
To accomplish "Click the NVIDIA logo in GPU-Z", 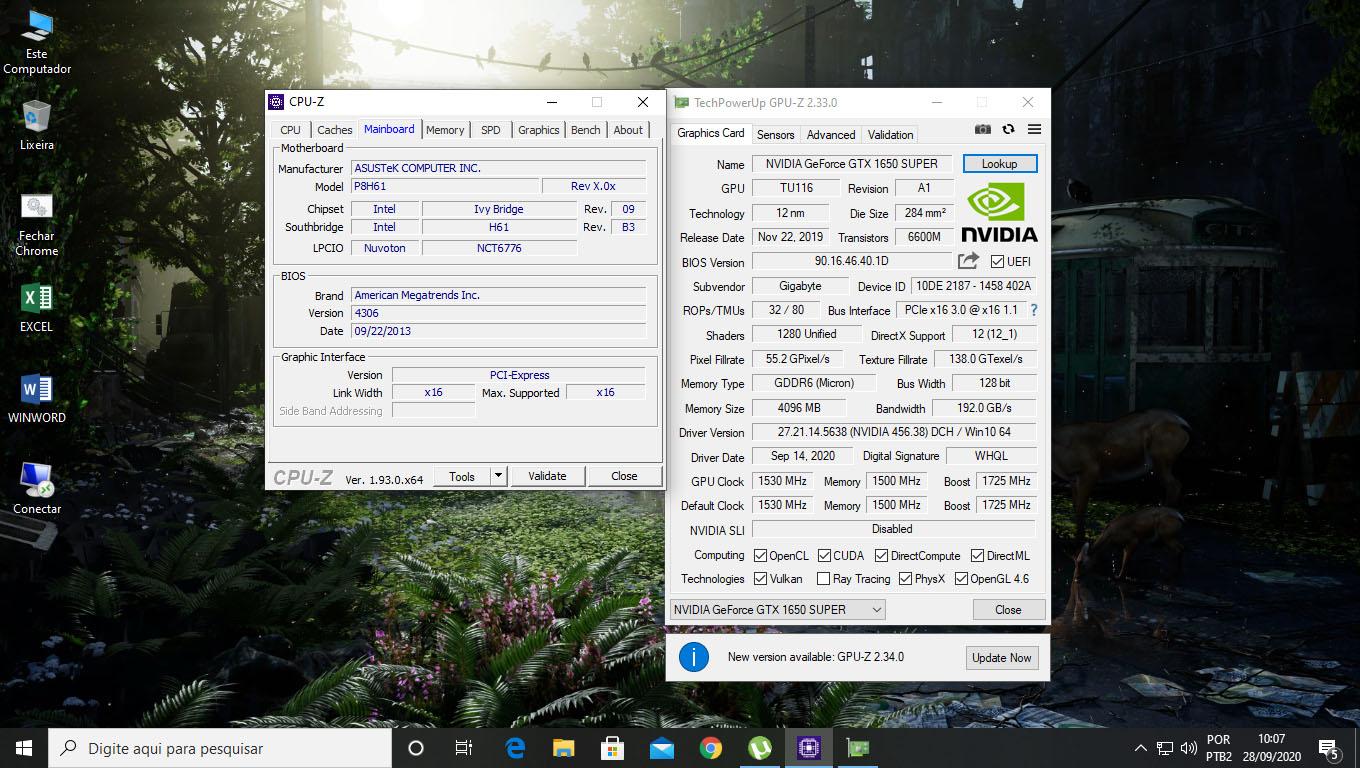I will coord(999,211).
